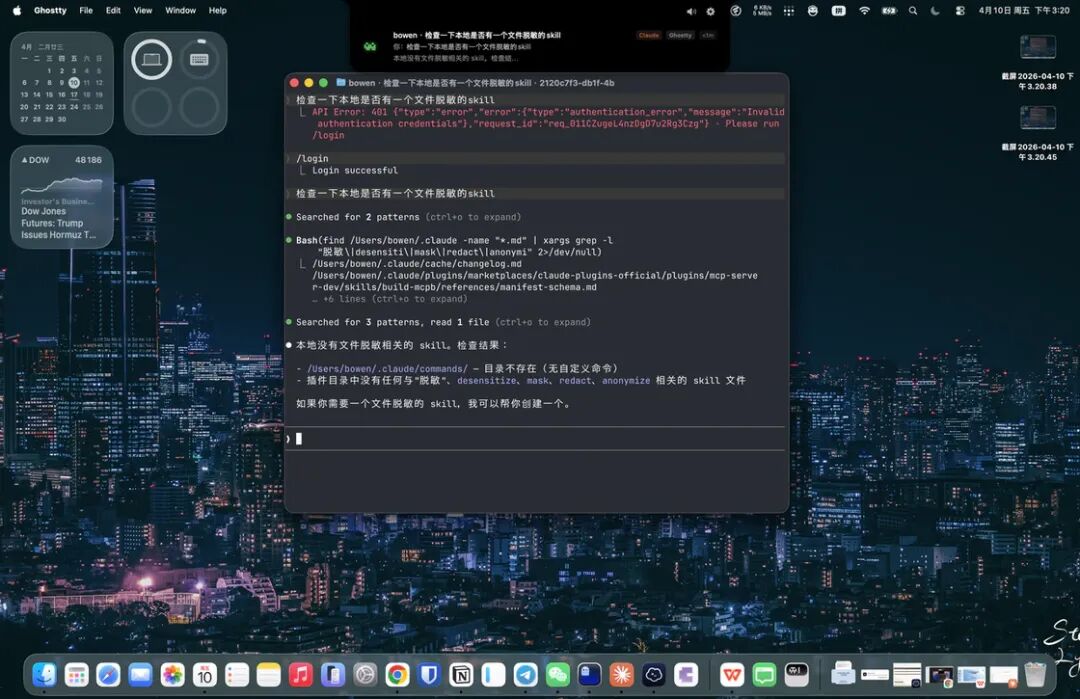Open the Trash in the Dock
Screen dimensions: 1080x699
[x=1035, y=675]
